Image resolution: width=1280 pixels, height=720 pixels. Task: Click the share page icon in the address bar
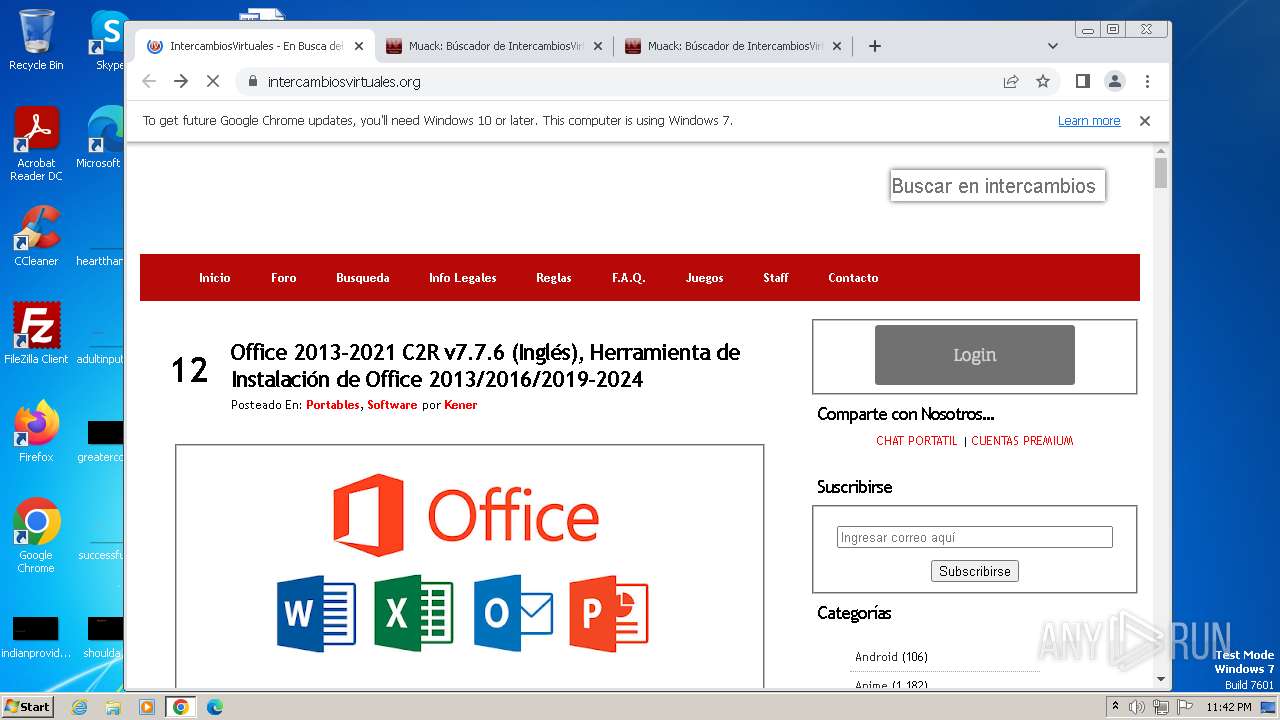point(1011,81)
